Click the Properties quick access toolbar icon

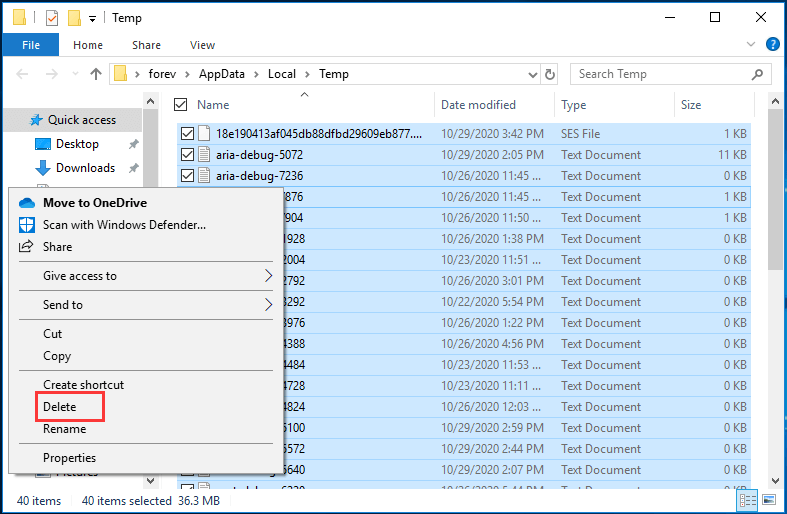click(52, 18)
